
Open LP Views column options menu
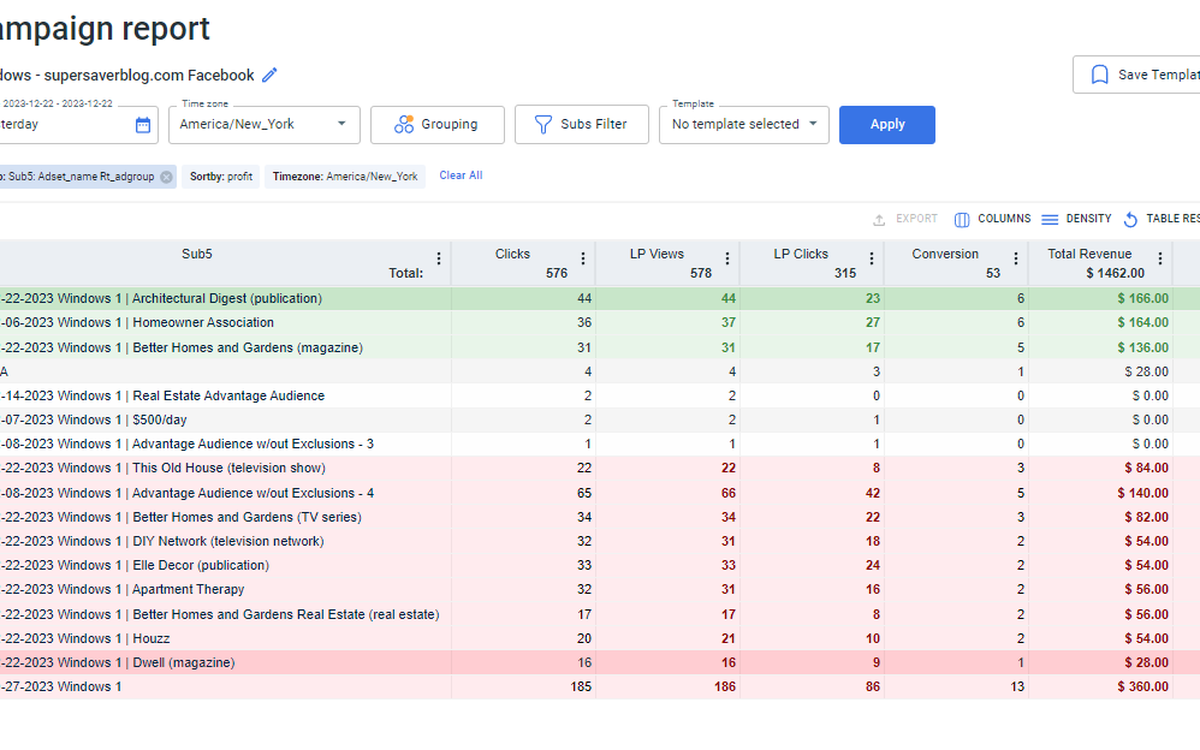727,258
